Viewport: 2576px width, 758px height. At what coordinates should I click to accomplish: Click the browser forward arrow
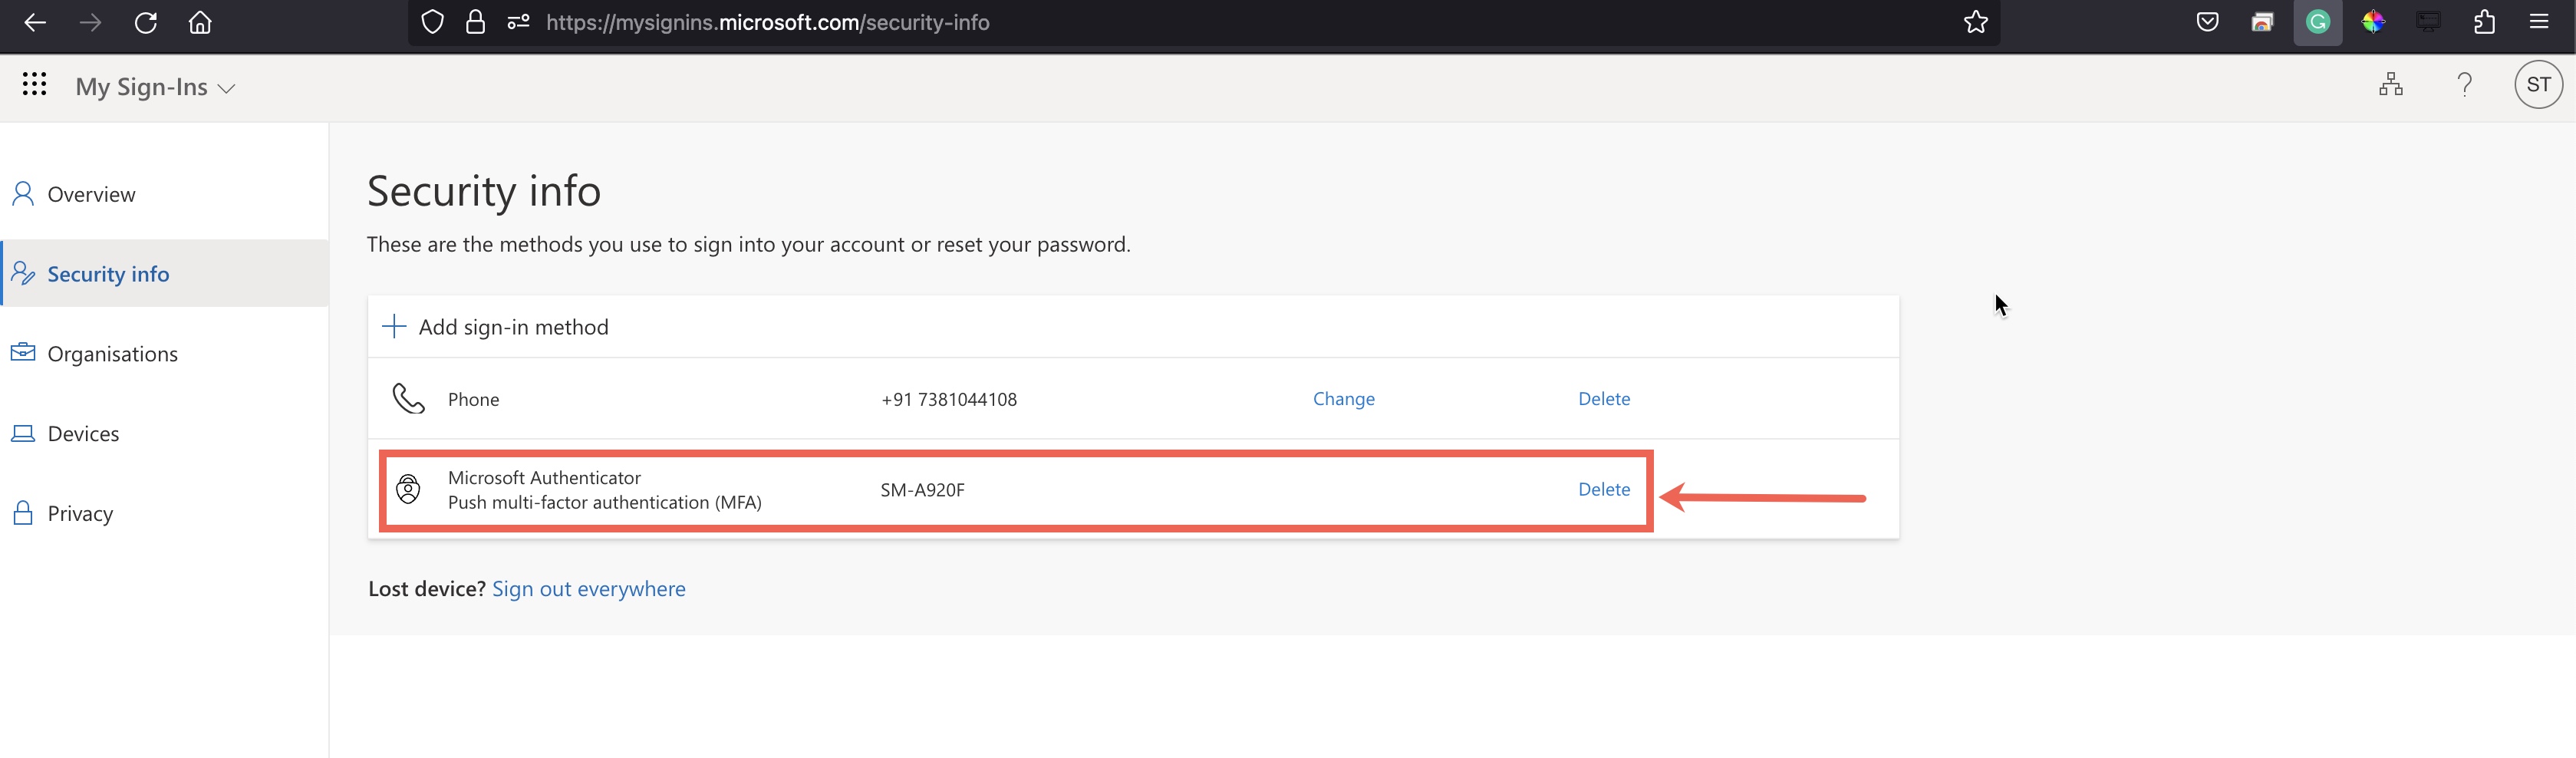click(x=90, y=22)
